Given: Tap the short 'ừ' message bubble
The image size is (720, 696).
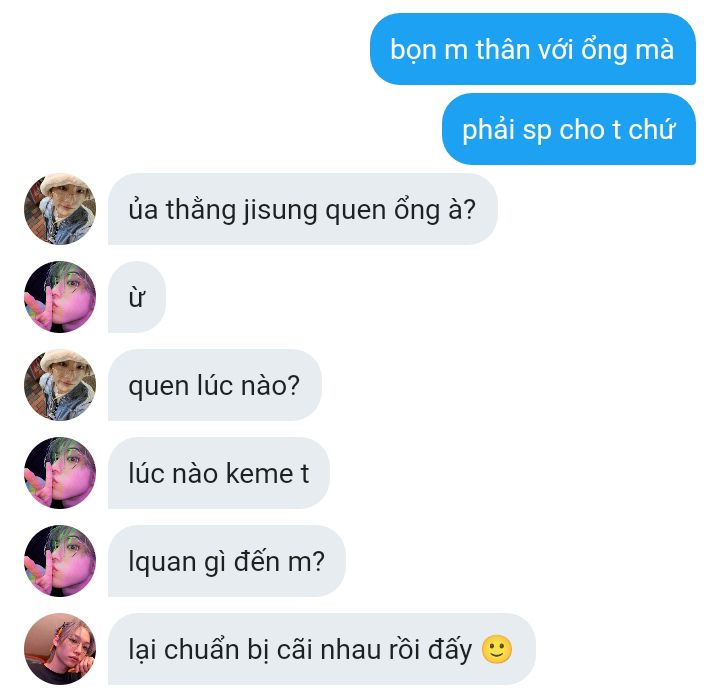Looking at the screenshot, I should 137,297.
